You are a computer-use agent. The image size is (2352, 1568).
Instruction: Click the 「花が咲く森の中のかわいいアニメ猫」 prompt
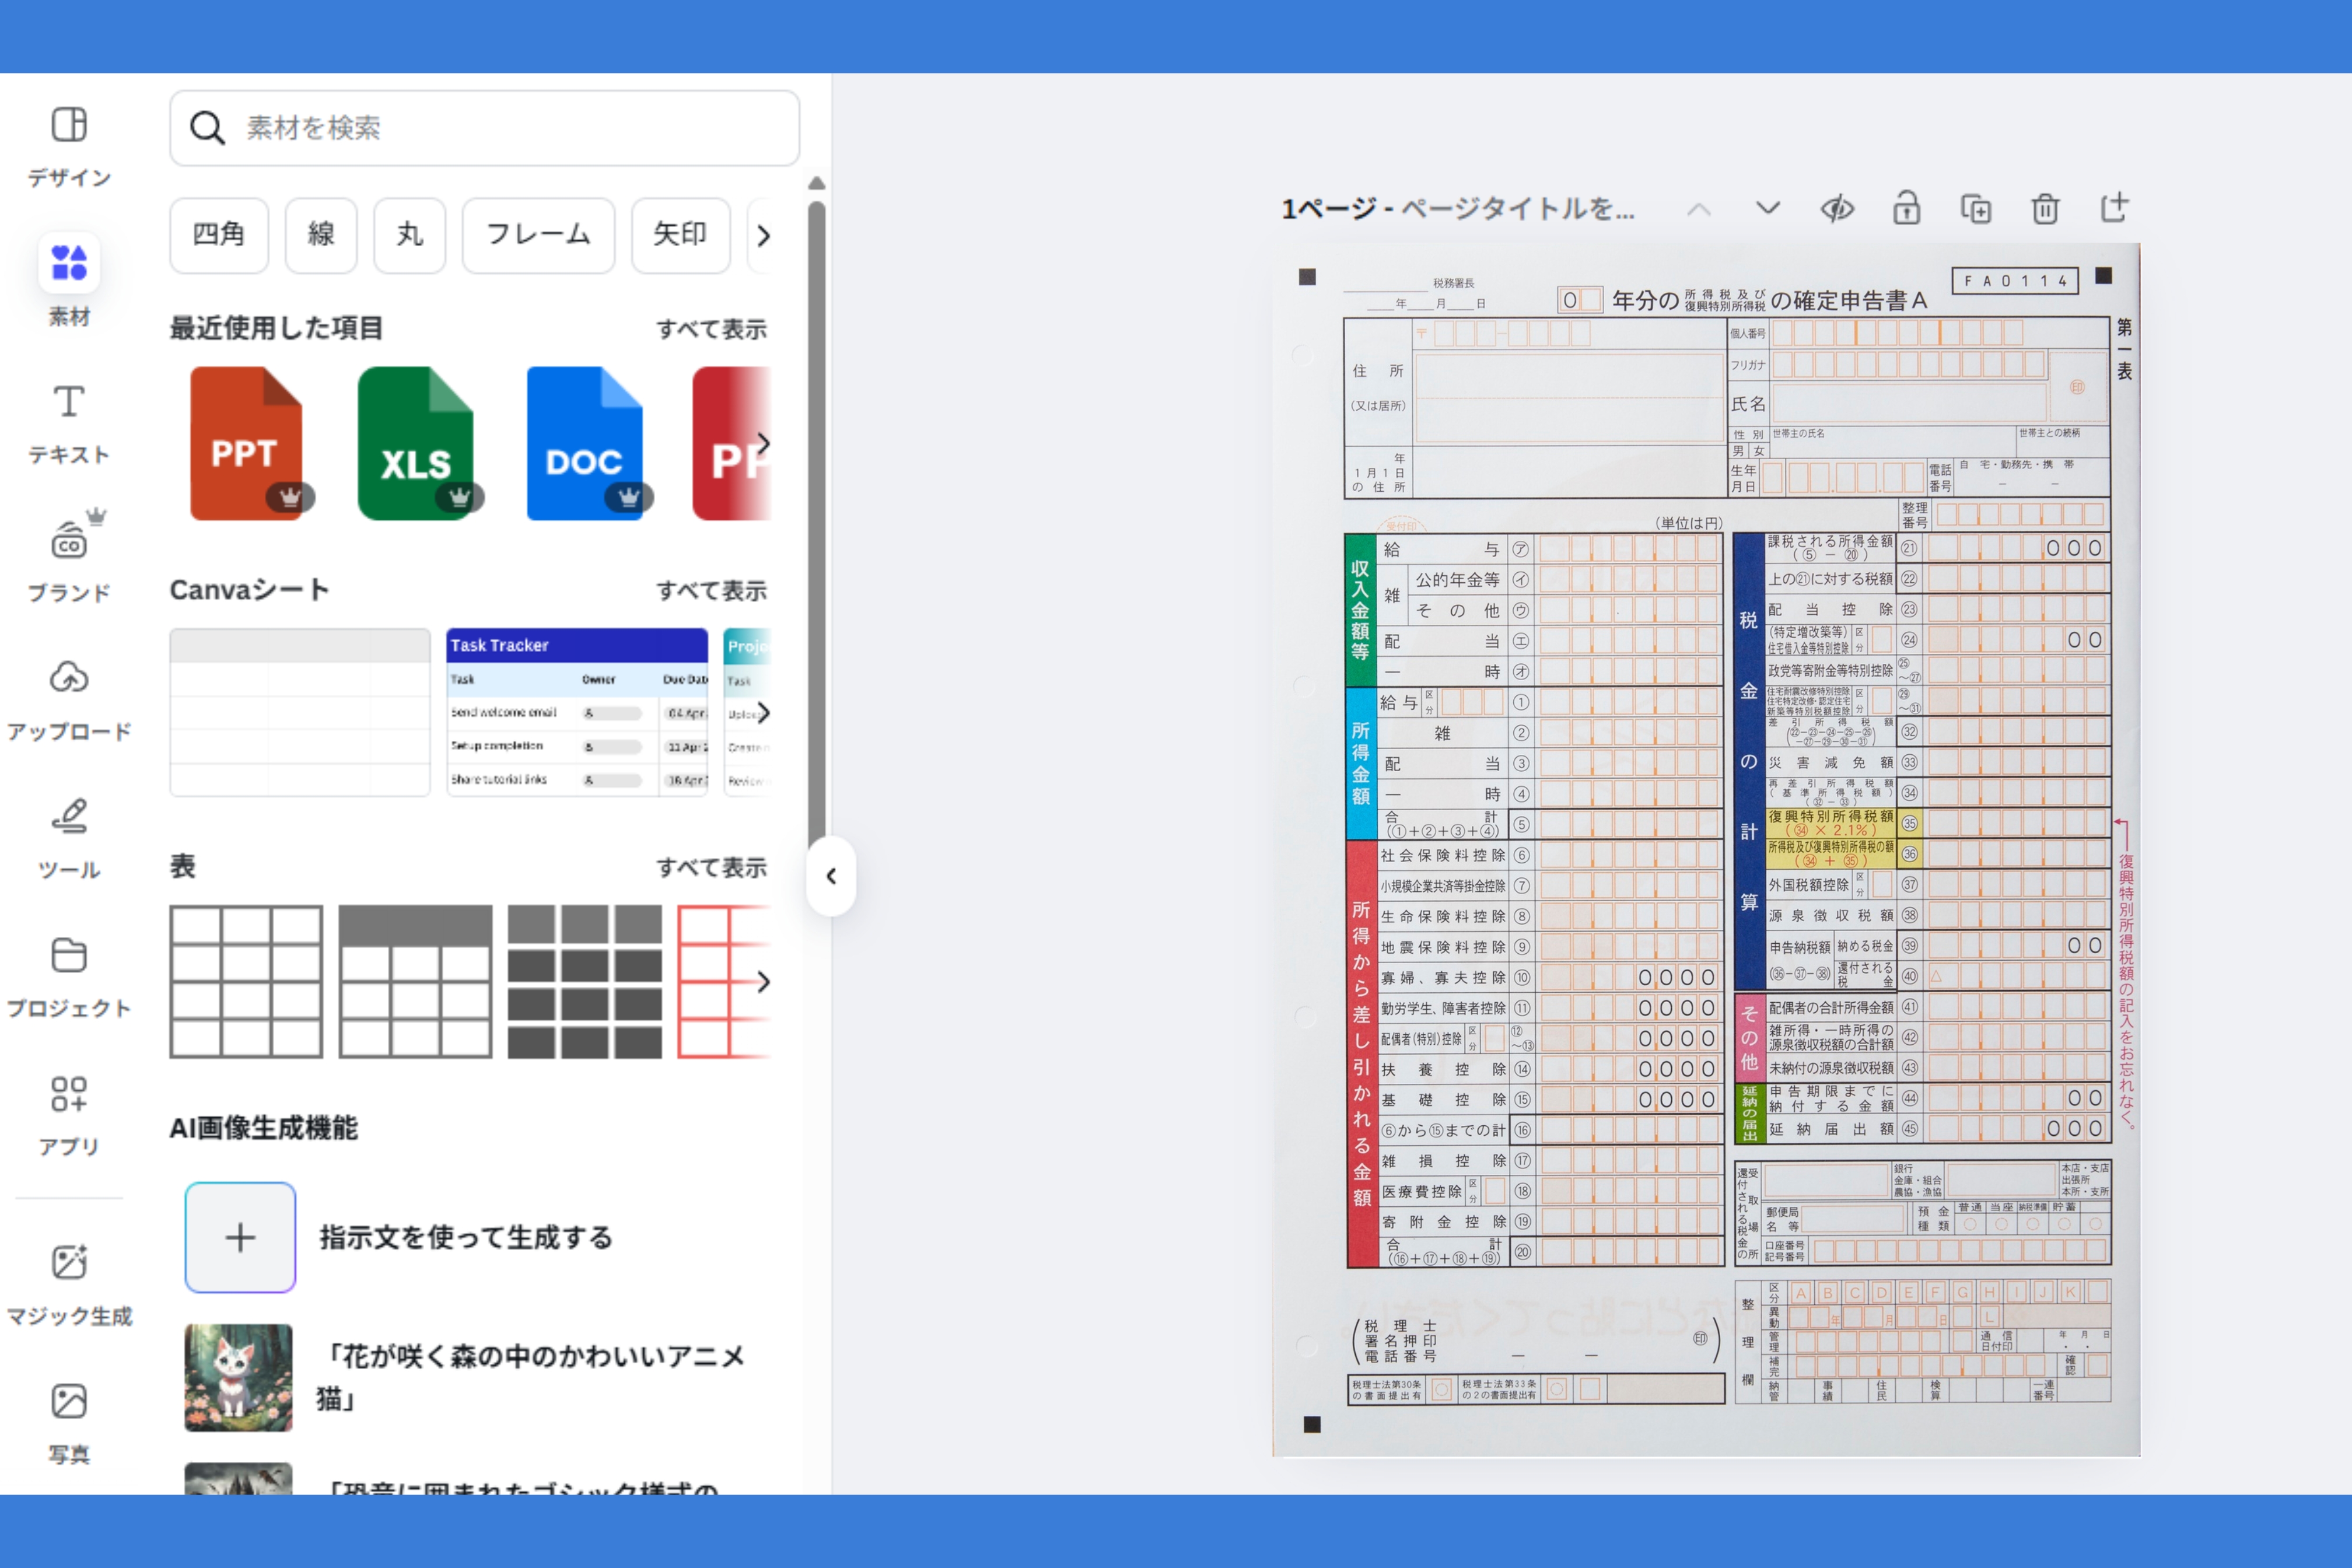pyautogui.click(x=532, y=1378)
